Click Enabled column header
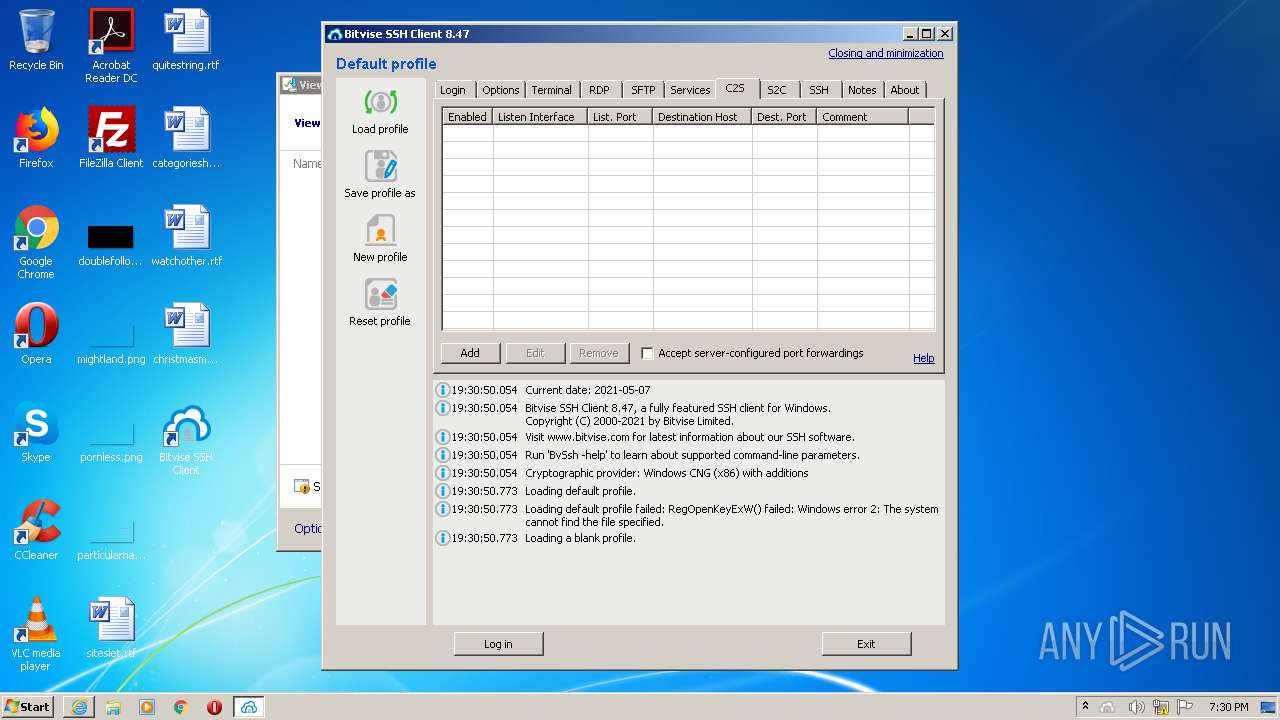This screenshot has height=720, width=1280. click(468, 117)
